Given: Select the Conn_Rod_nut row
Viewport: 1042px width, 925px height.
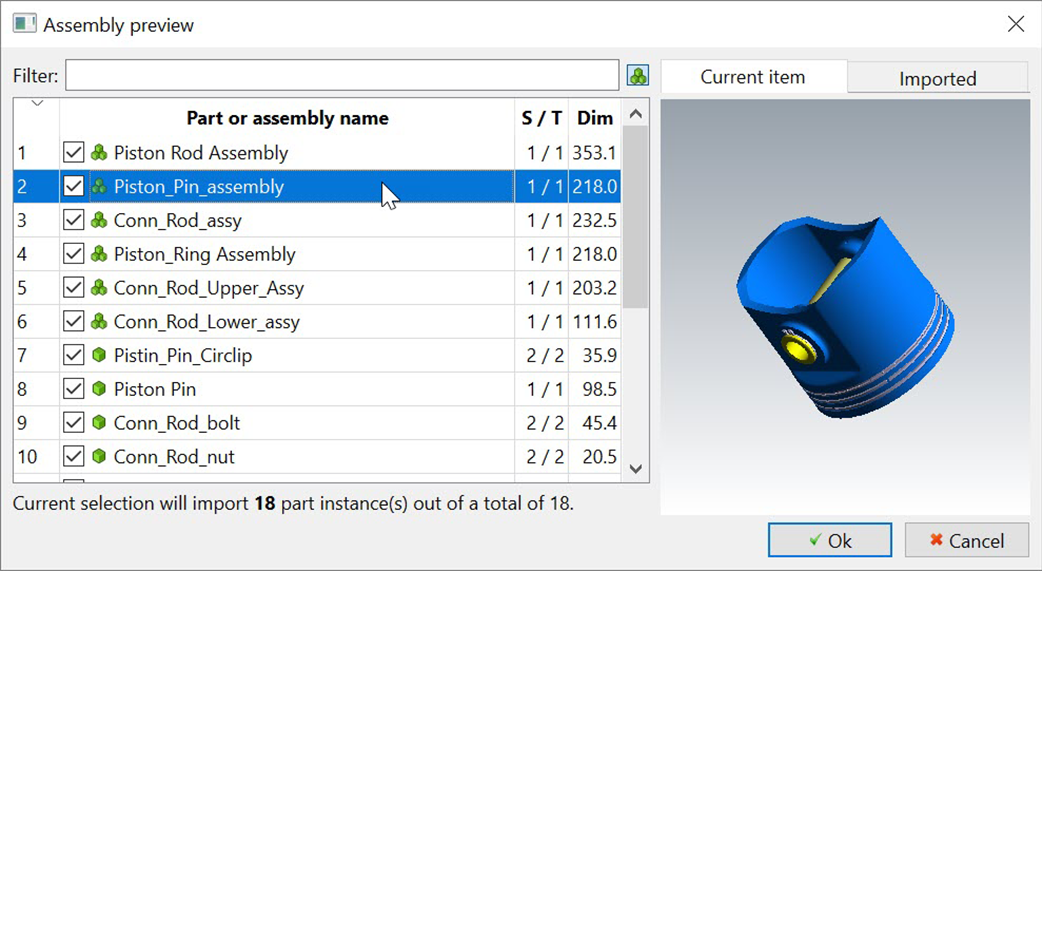Looking at the screenshot, I should [317, 457].
